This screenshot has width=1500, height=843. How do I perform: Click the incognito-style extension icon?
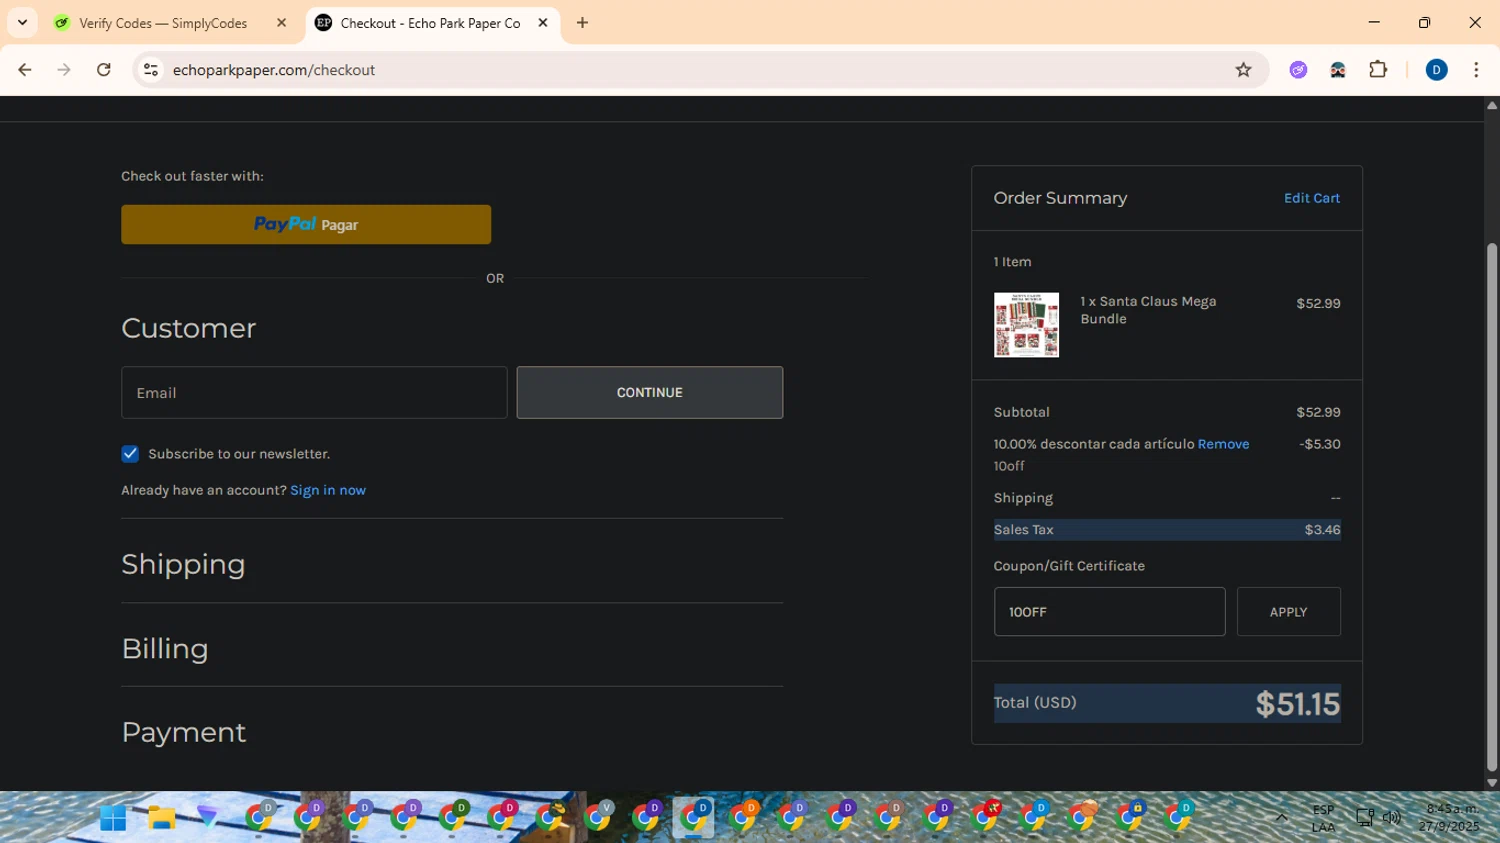click(x=1338, y=70)
